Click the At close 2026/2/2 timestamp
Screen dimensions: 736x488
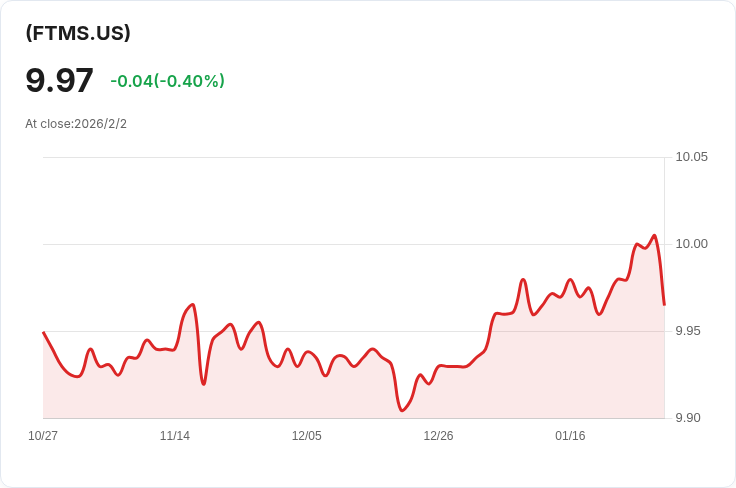coord(76,124)
